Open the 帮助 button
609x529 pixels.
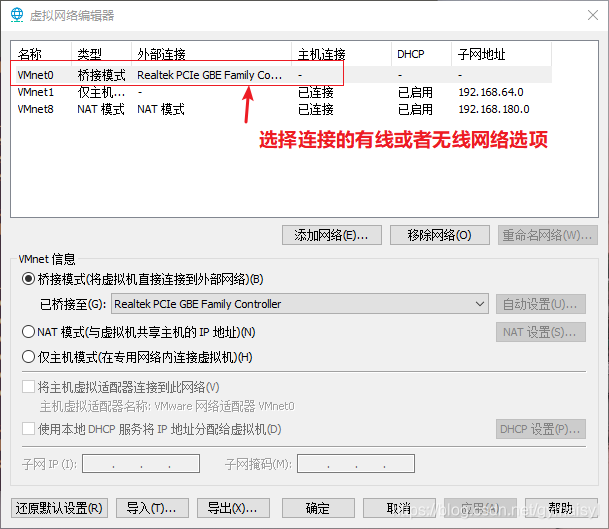pos(561,508)
